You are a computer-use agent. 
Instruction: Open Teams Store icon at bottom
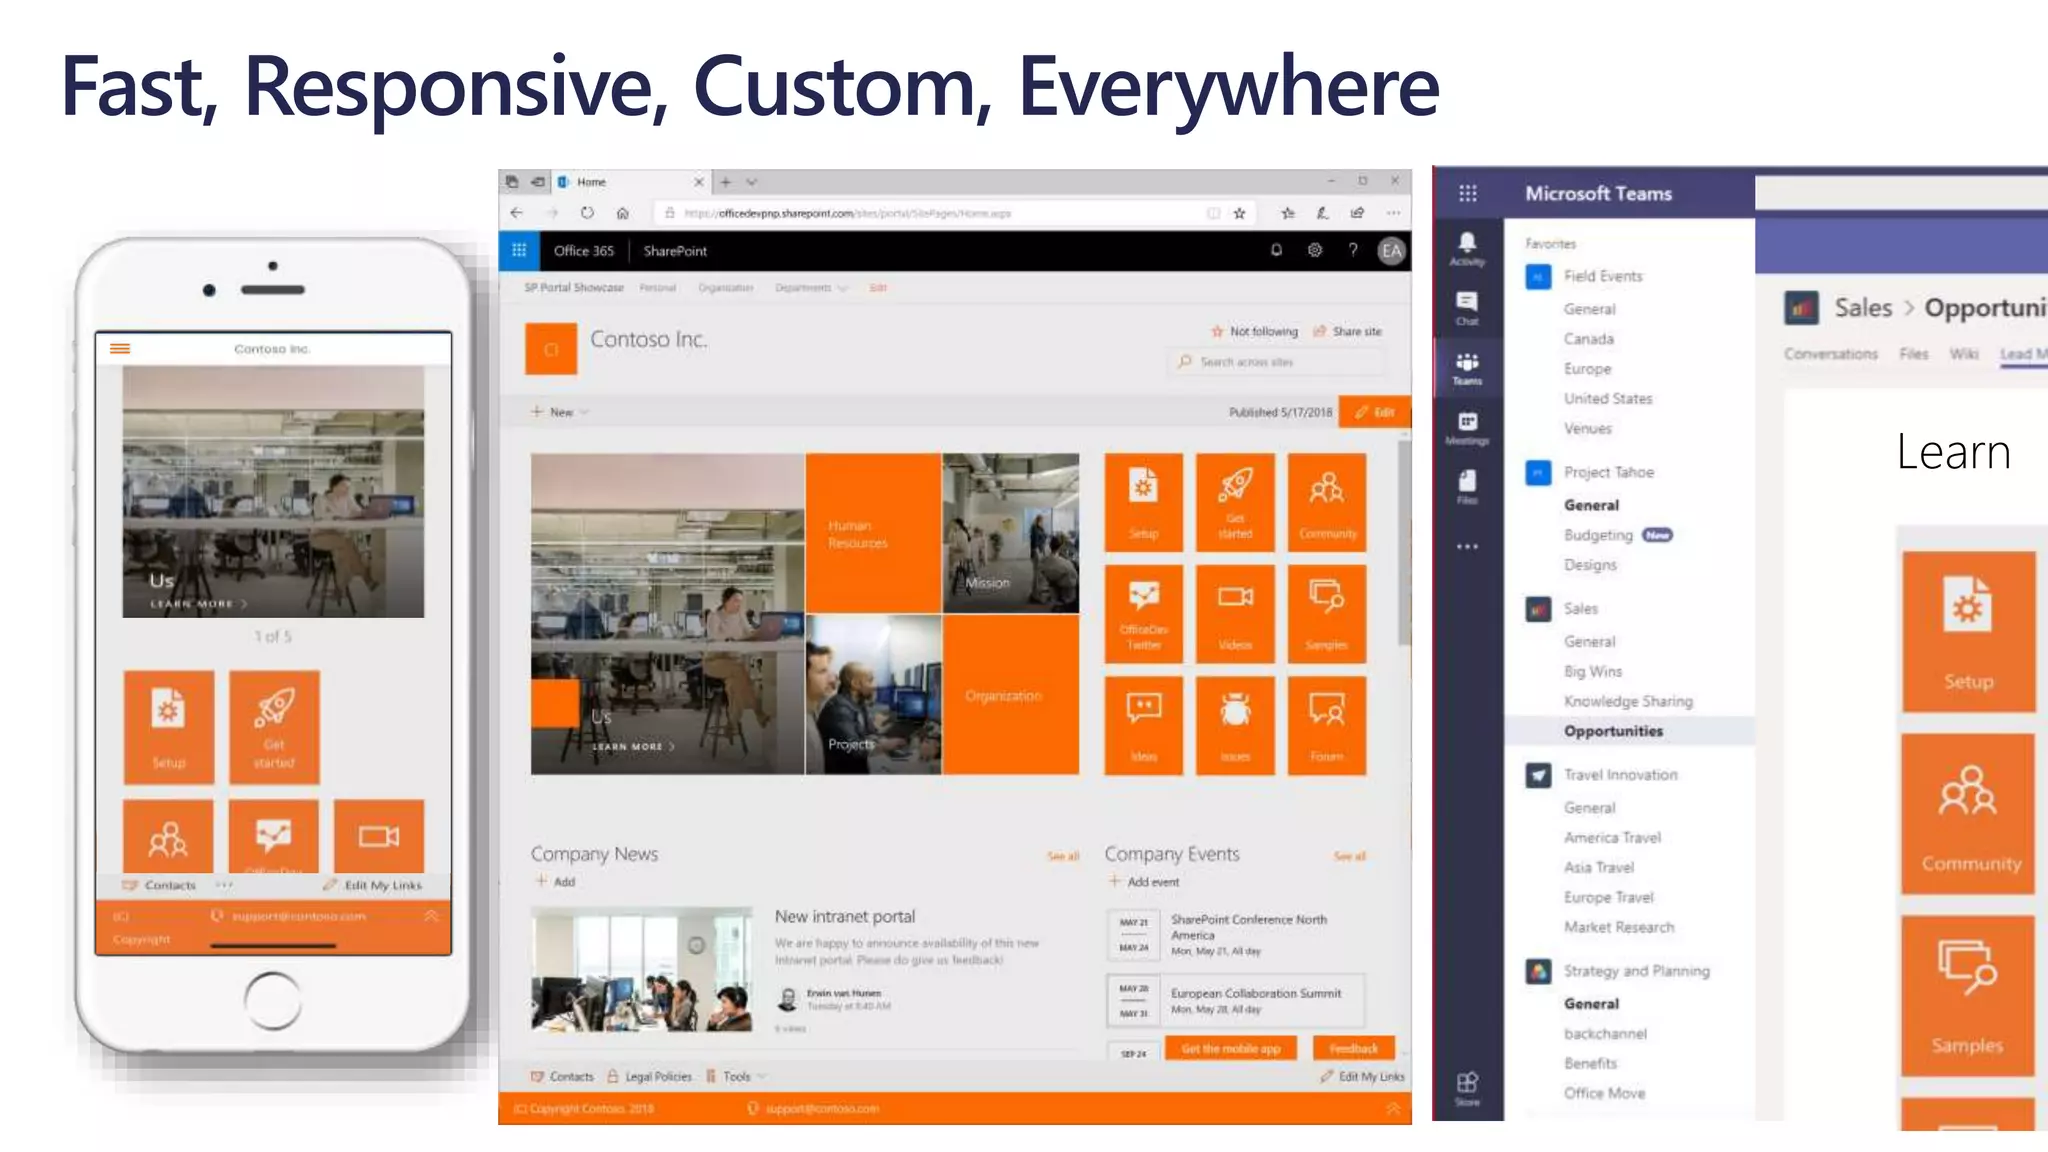pos(1467,1088)
